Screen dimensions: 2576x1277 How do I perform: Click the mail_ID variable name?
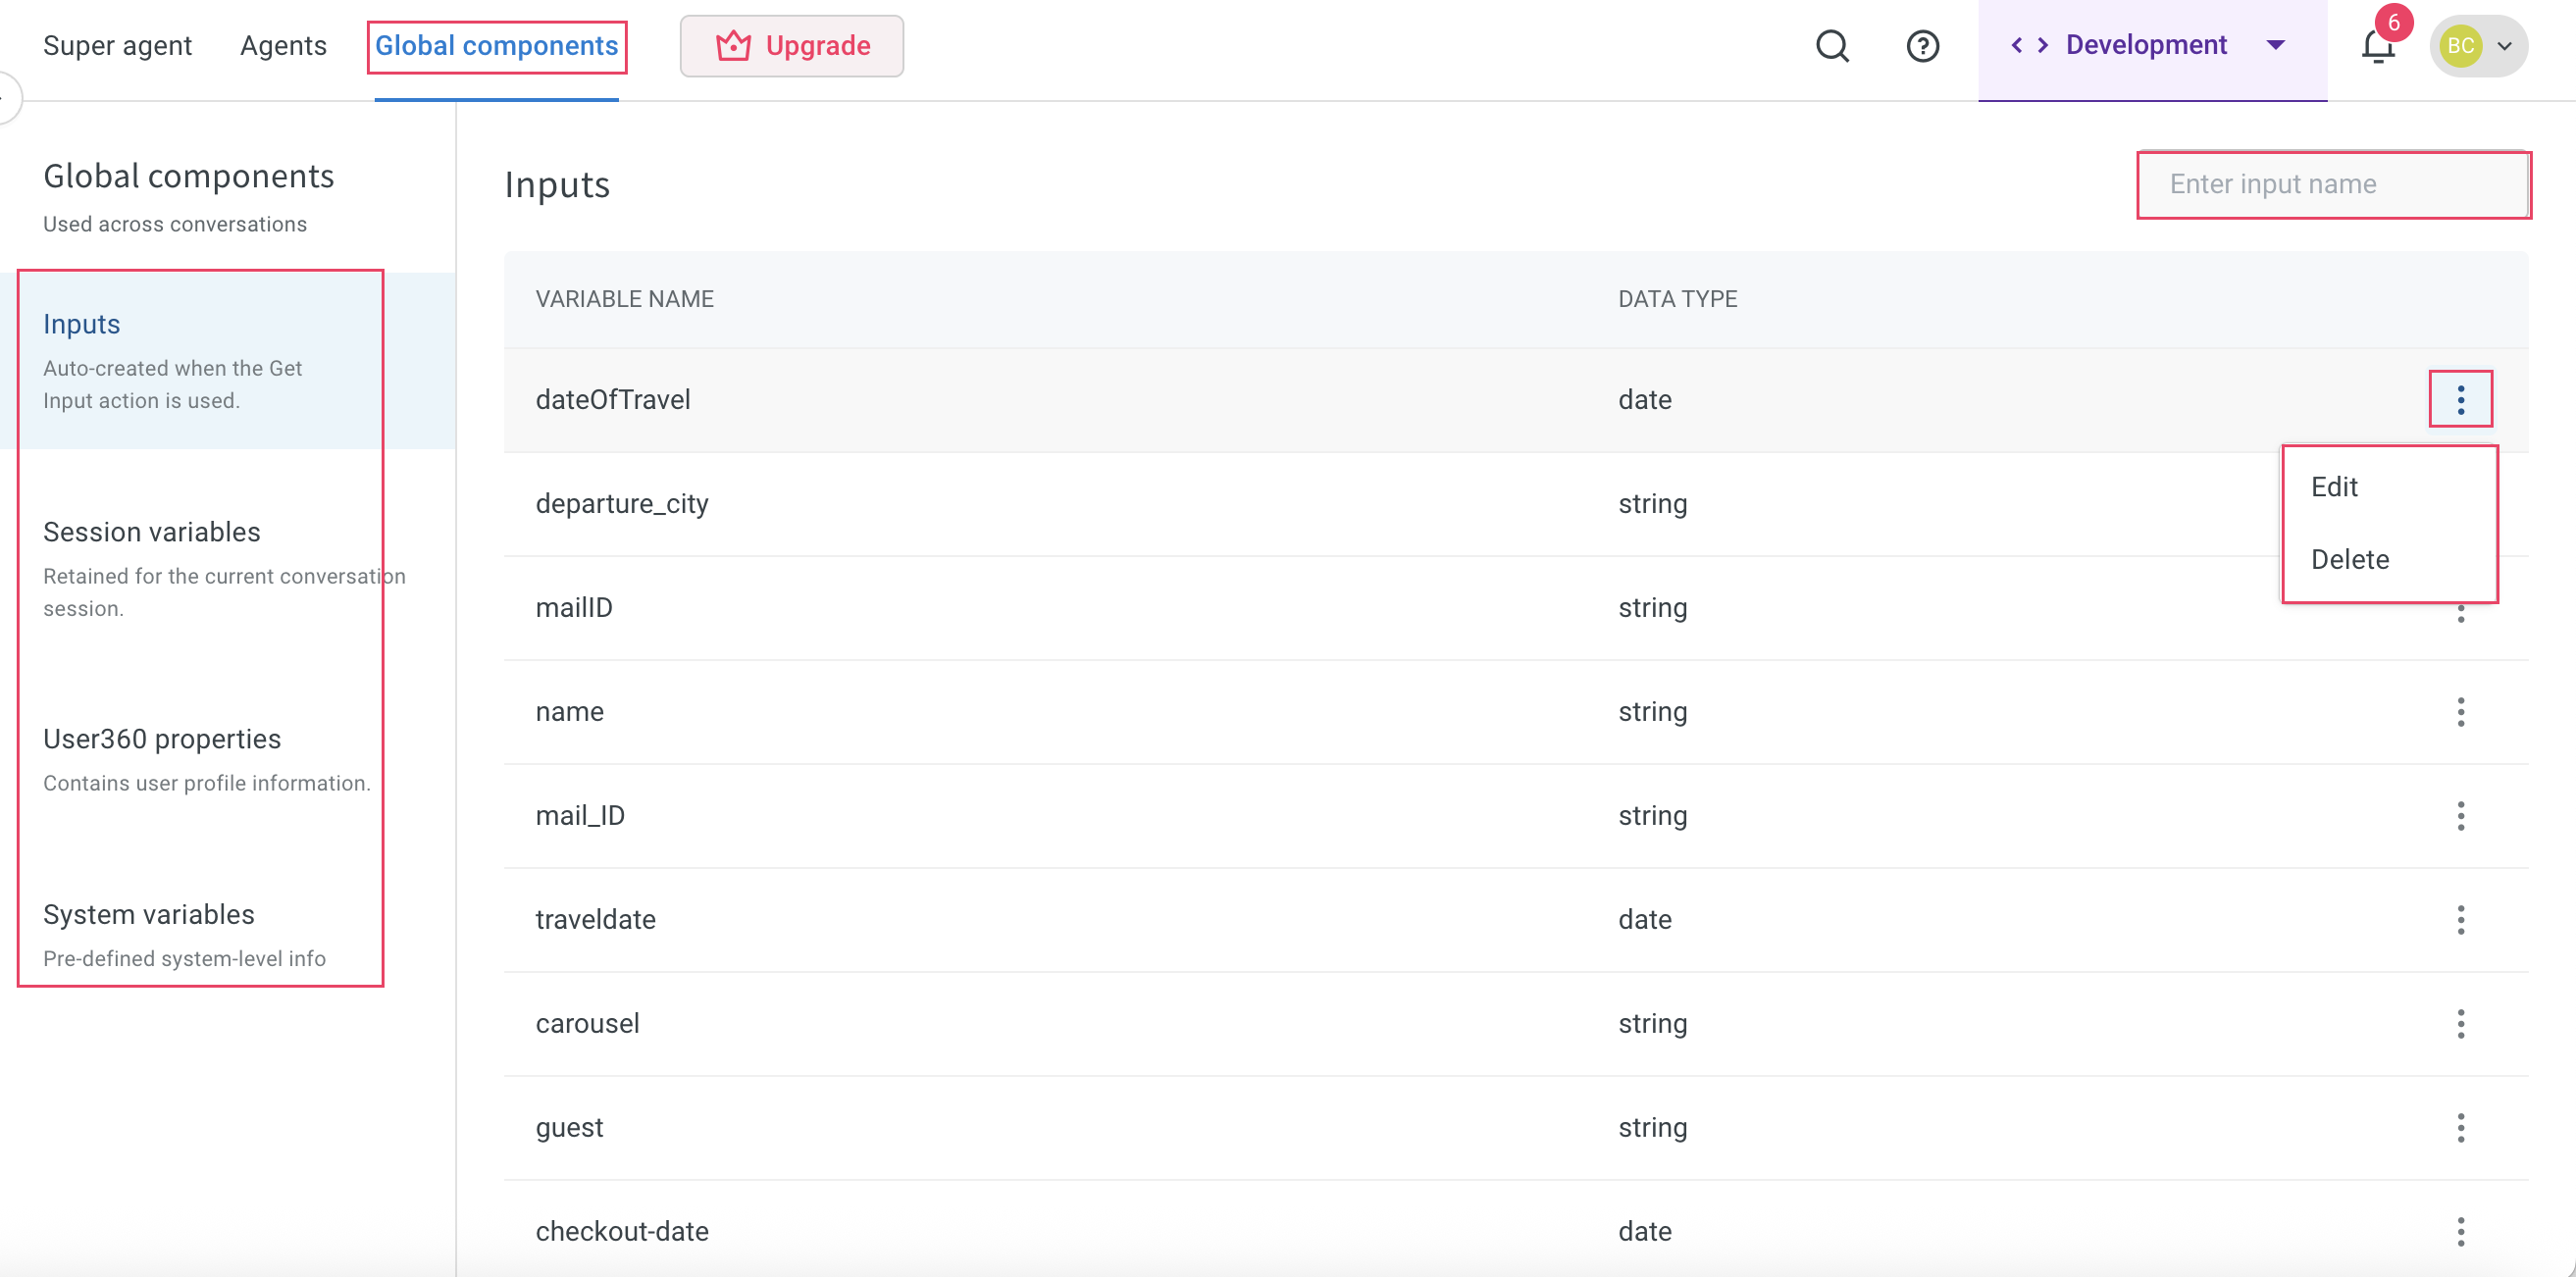580,816
